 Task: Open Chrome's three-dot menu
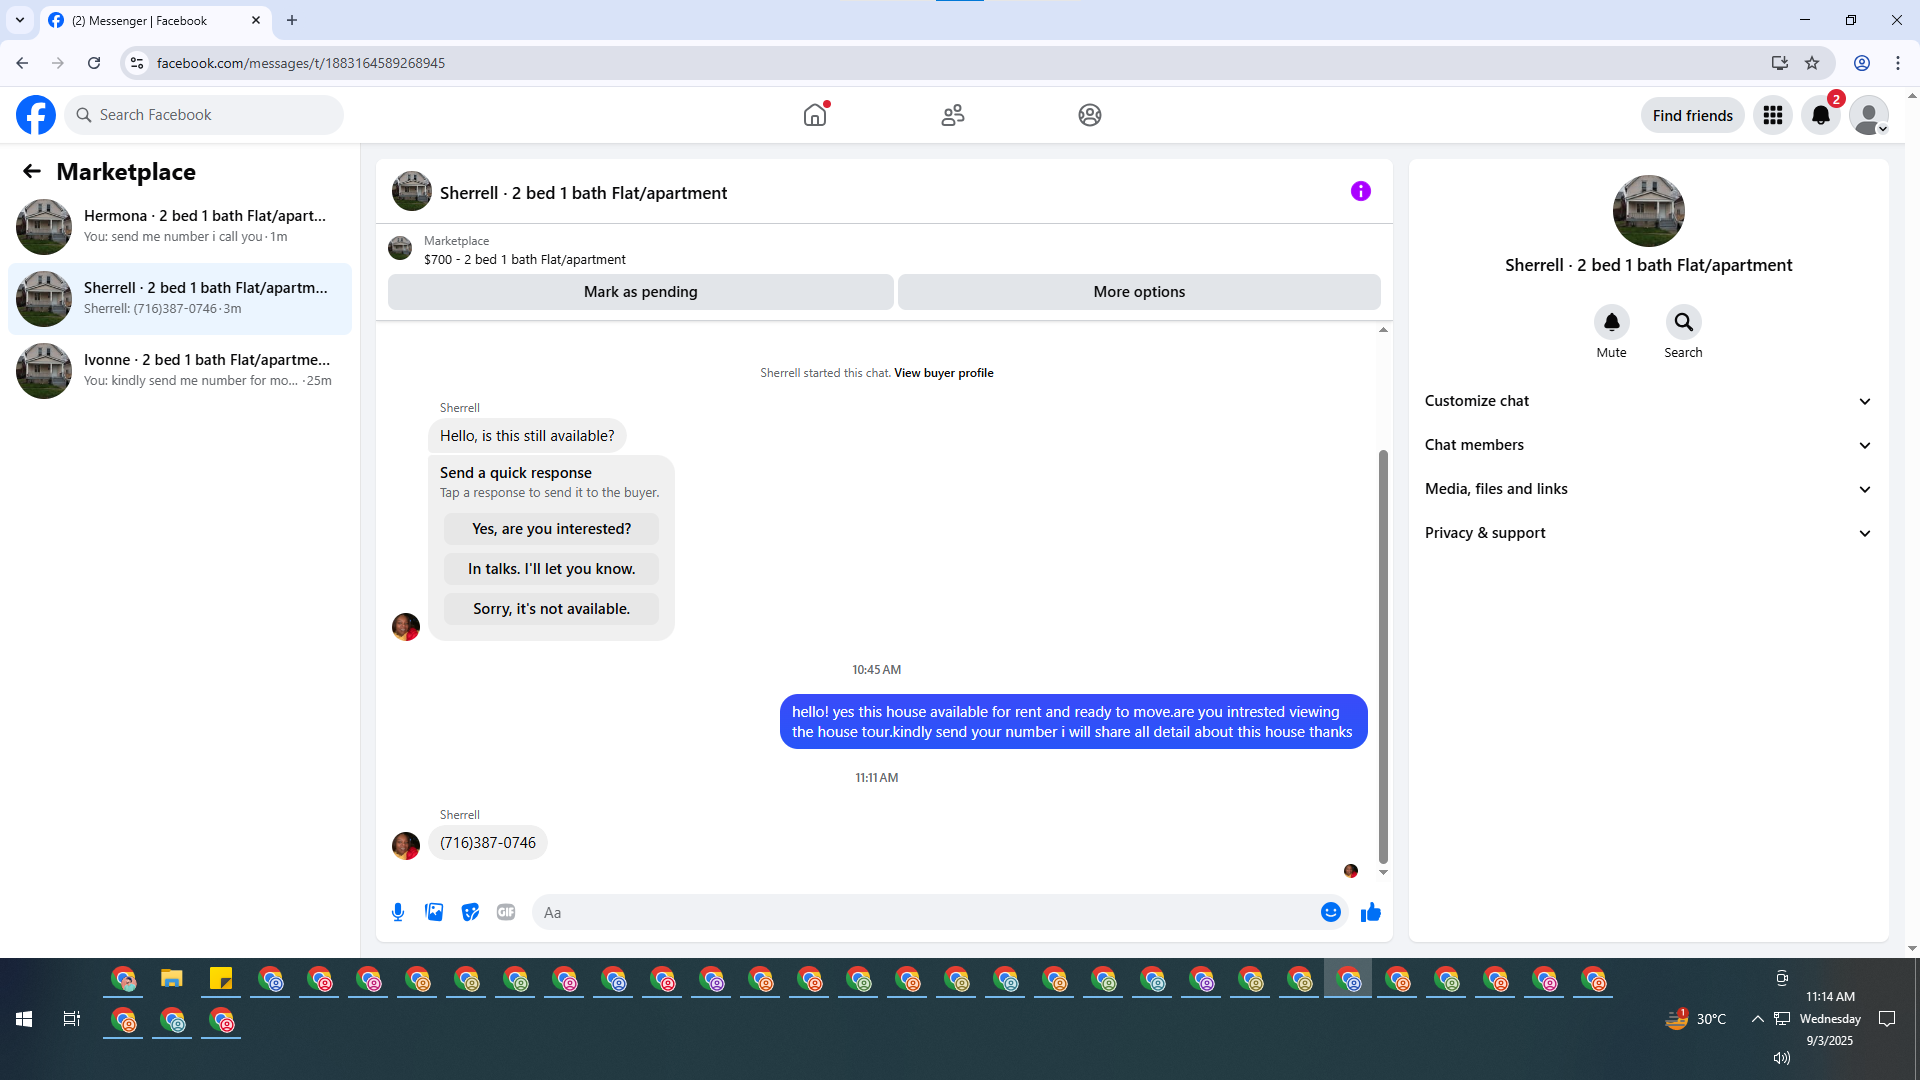[x=1898, y=63]
